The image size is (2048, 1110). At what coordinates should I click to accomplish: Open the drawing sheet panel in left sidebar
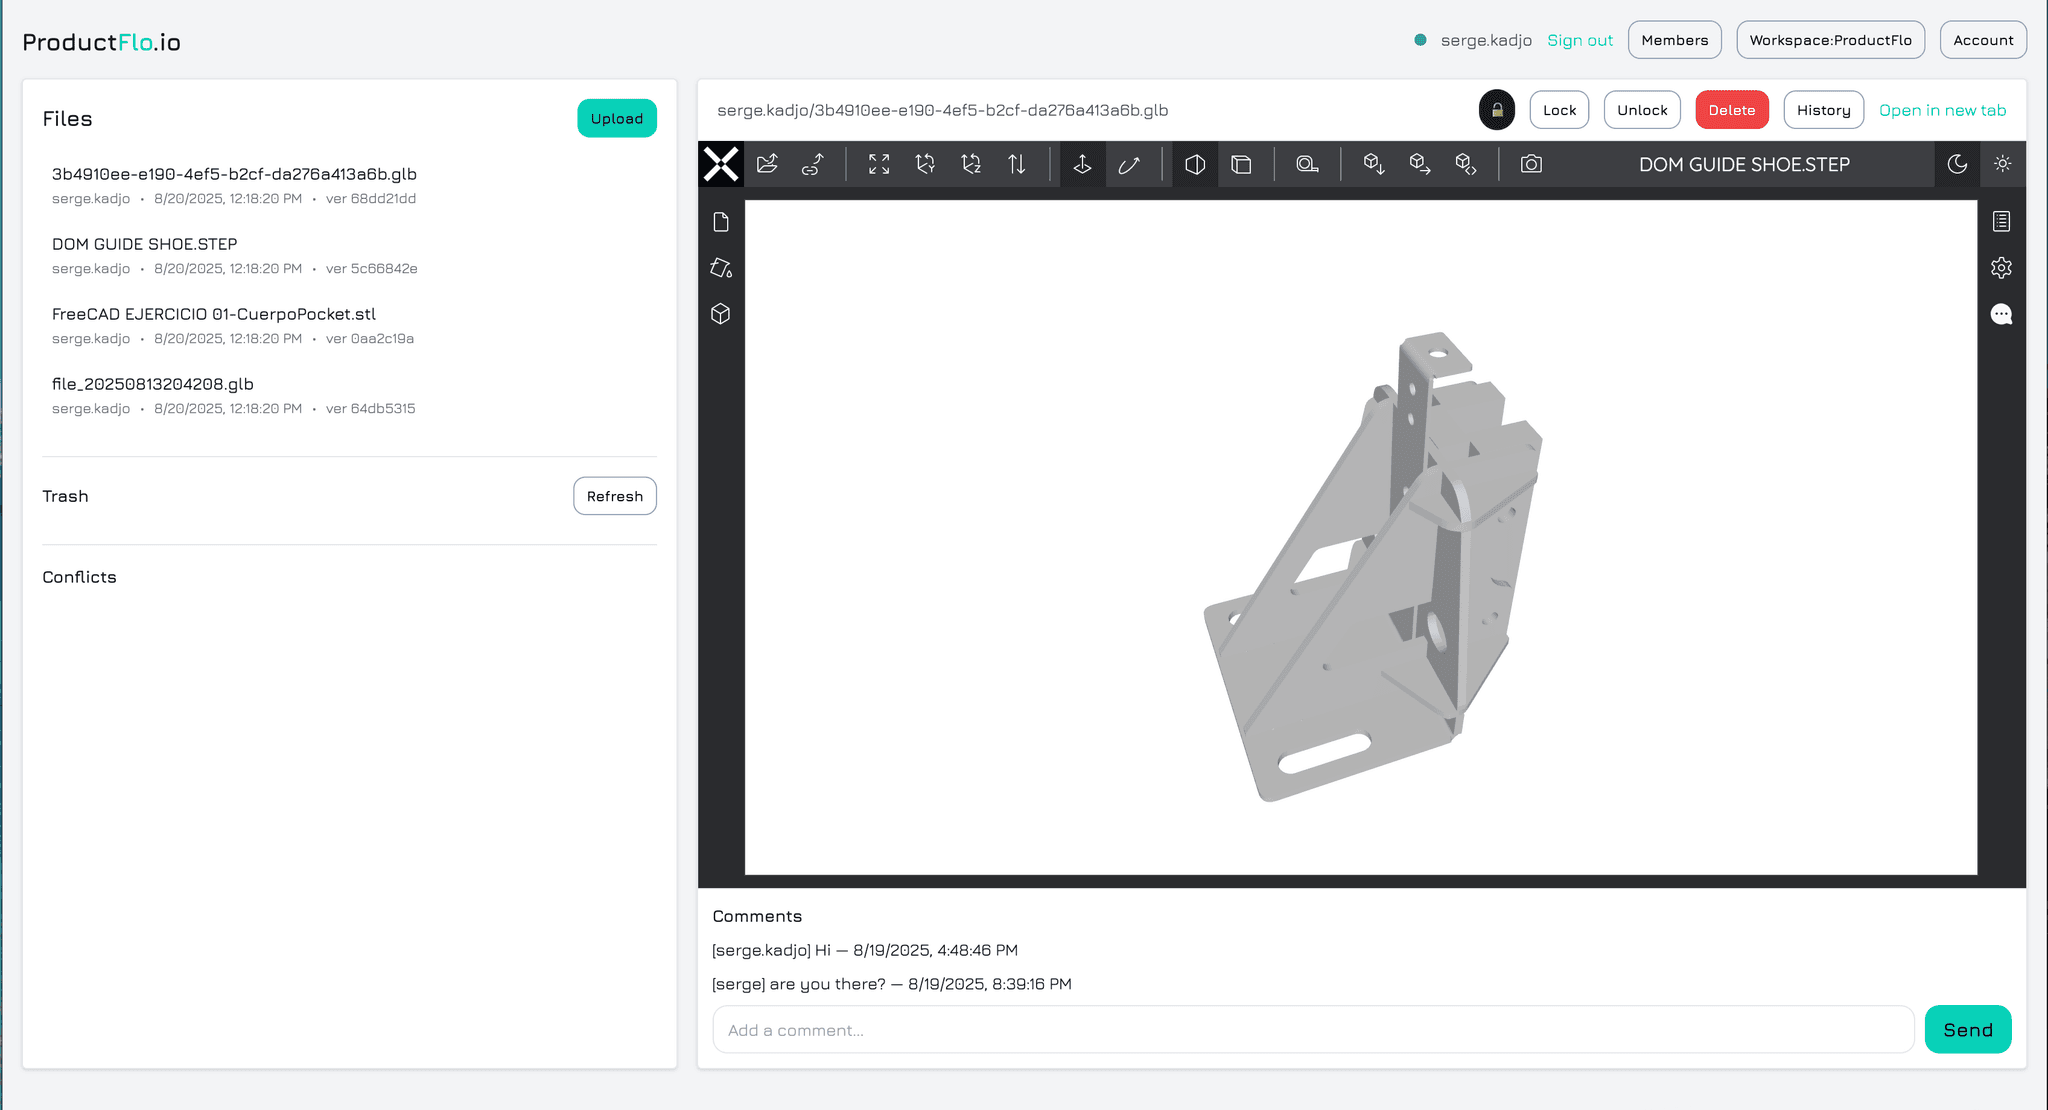click(x=721, y=222)
